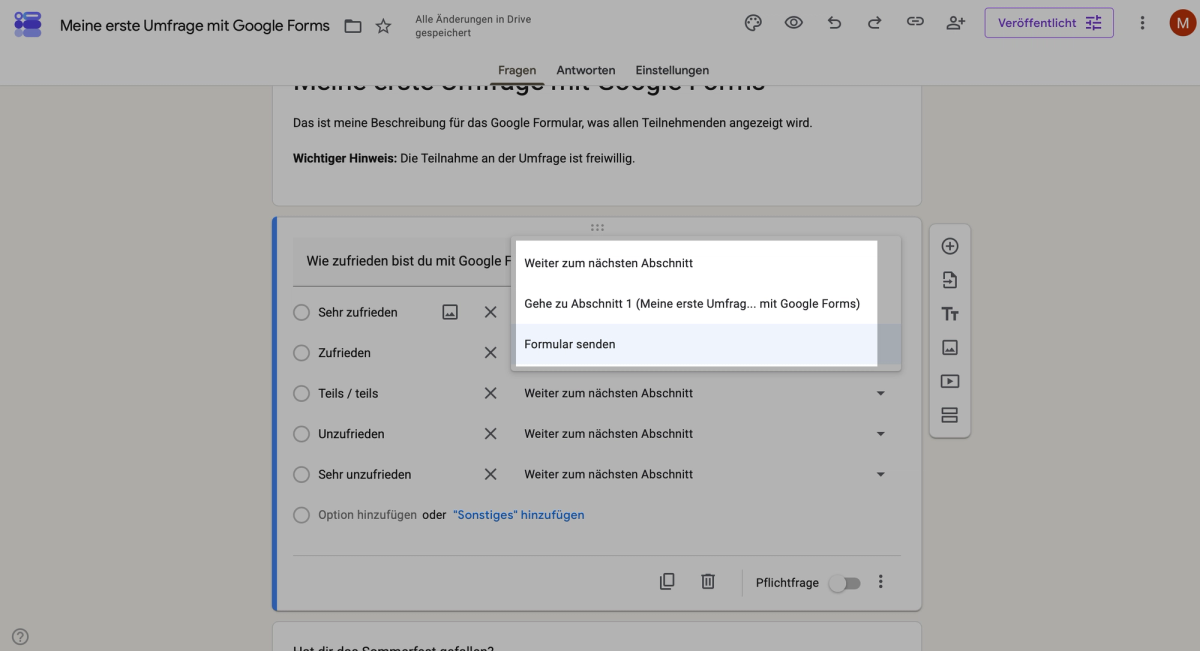Remove the Unzufrieden option
This screenshot has width=1200, height=651.
click(491, 434)
